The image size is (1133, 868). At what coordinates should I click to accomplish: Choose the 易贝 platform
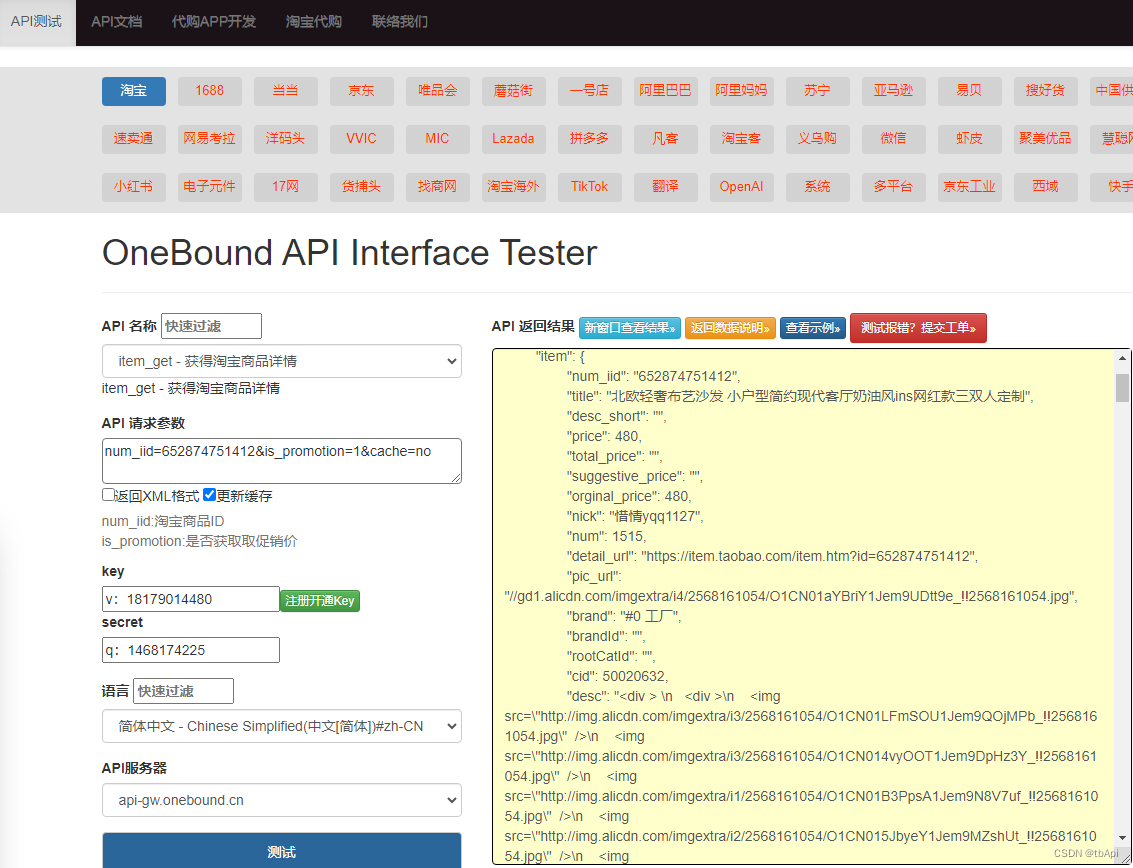(970, 91)
